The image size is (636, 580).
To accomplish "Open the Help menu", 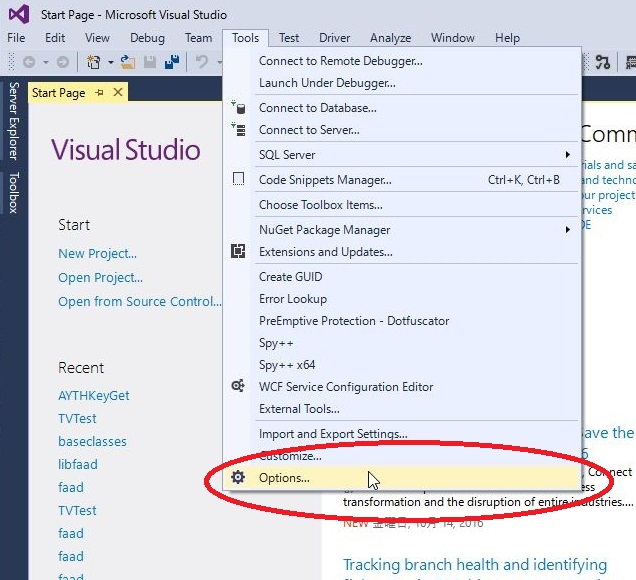I will pos(507,38).
